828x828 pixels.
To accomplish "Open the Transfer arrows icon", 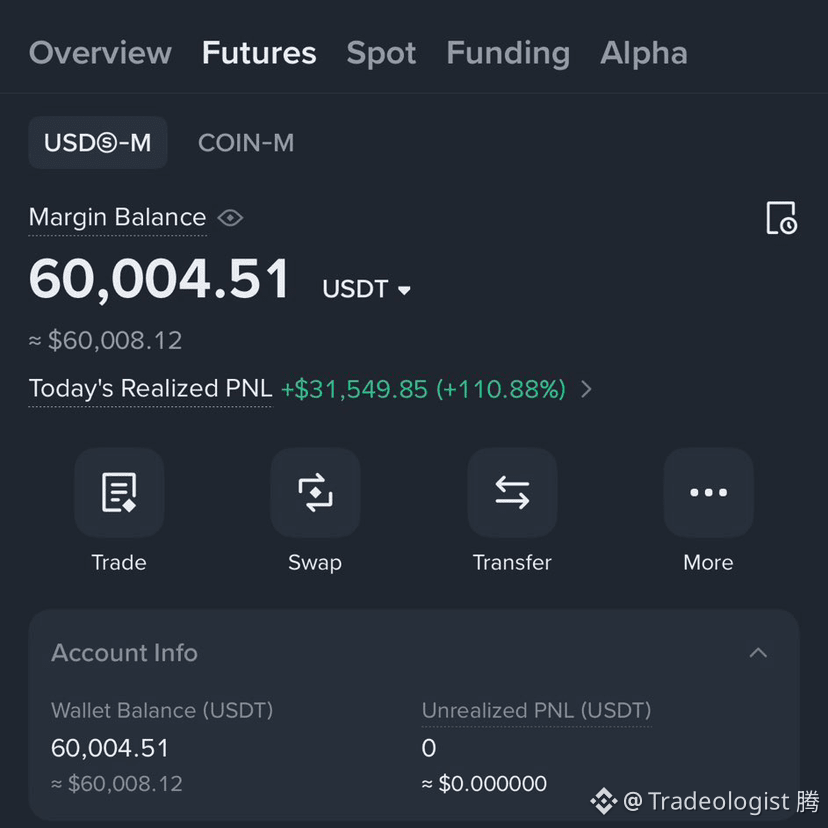I will tap(512, 492).
